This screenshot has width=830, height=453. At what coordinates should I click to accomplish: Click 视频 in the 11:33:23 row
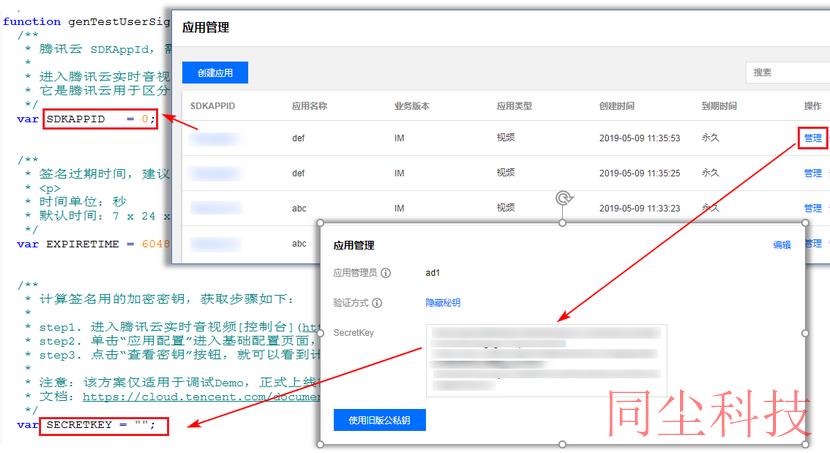tap(506, 207)
